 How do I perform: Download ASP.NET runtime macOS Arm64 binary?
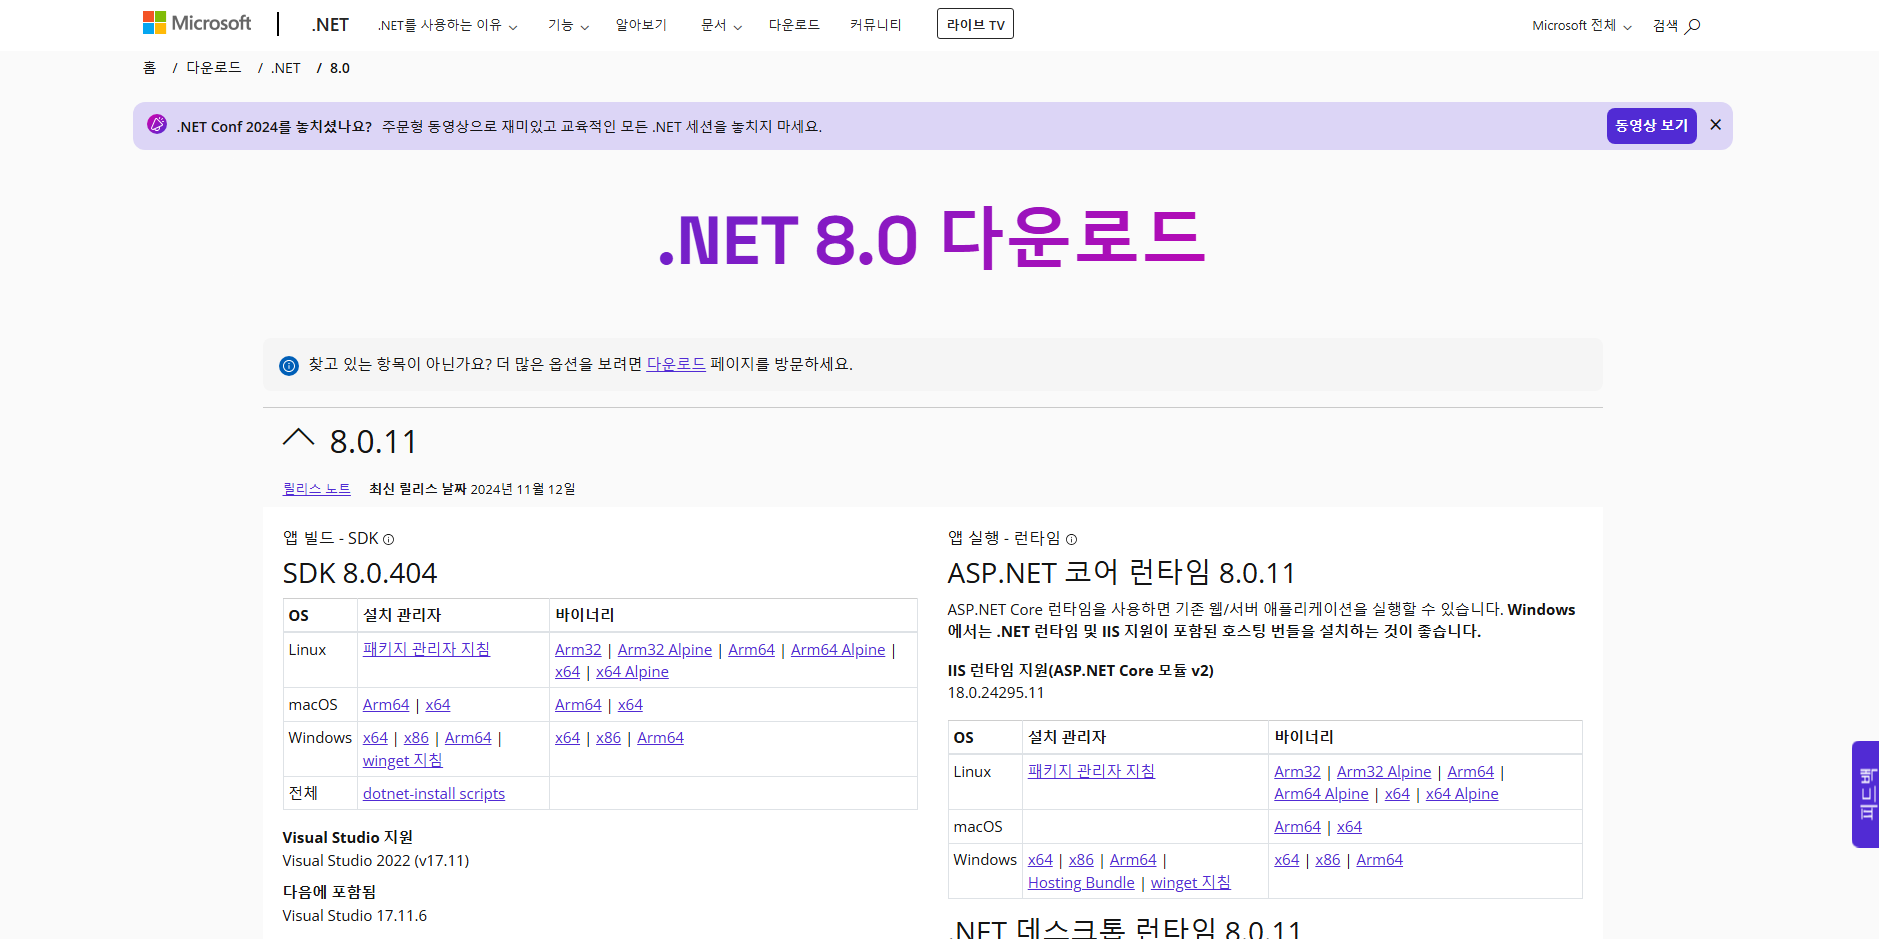click(x=1297, y=827)
